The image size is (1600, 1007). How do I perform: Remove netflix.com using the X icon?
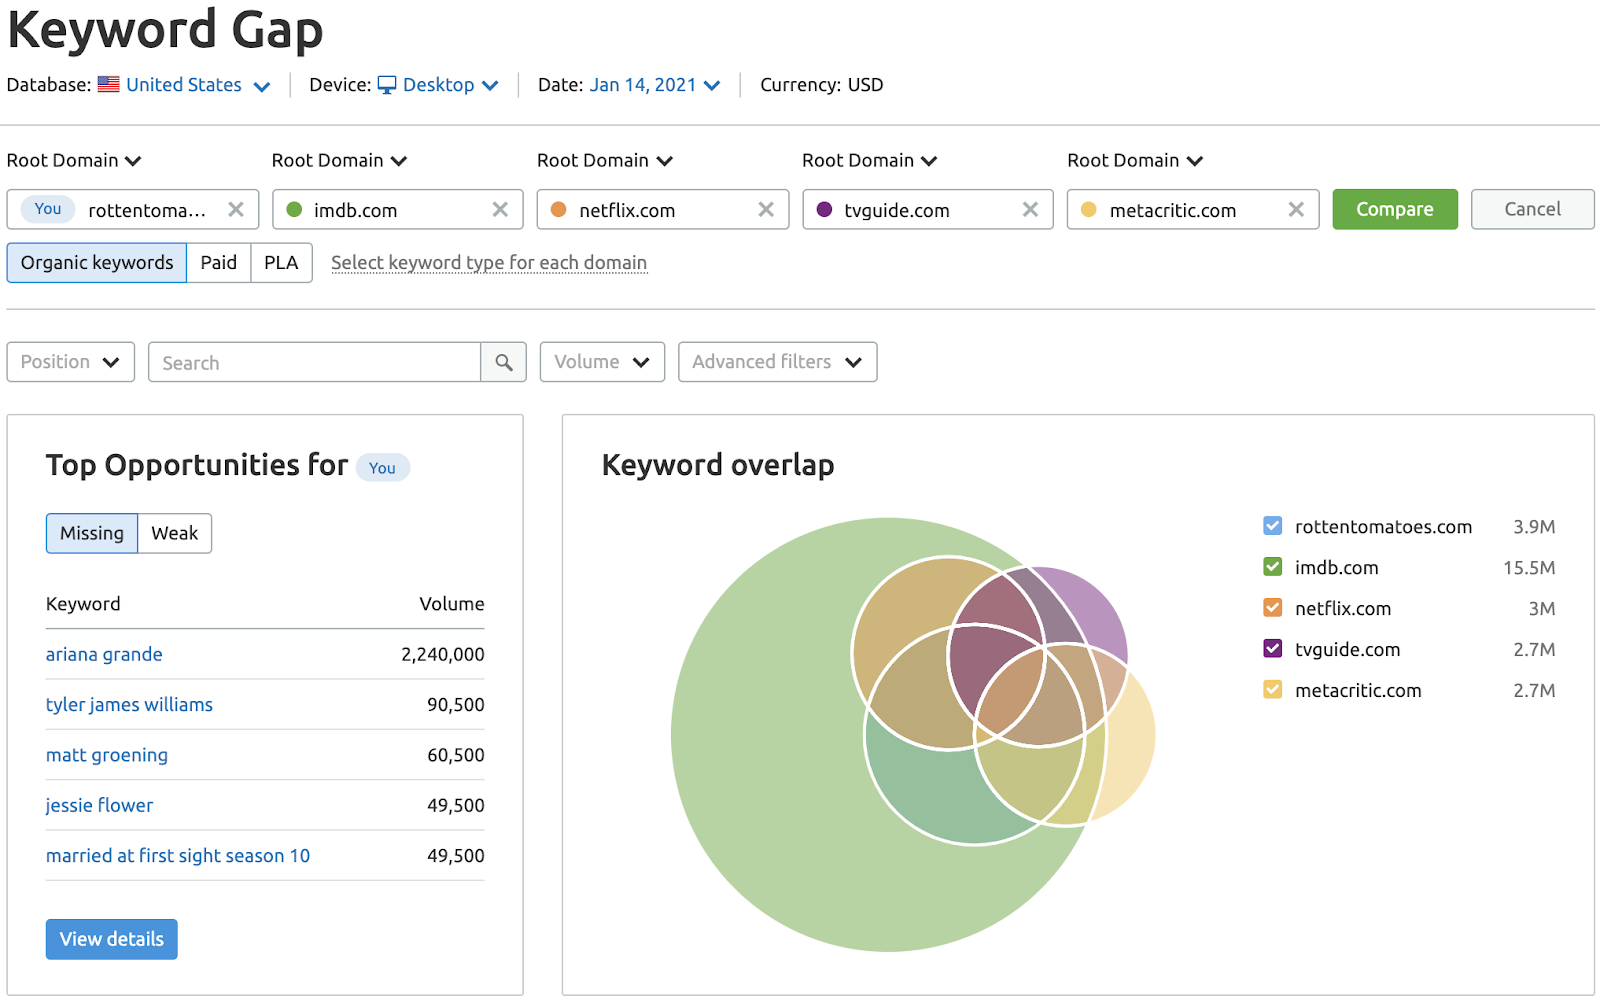(766, 209)
